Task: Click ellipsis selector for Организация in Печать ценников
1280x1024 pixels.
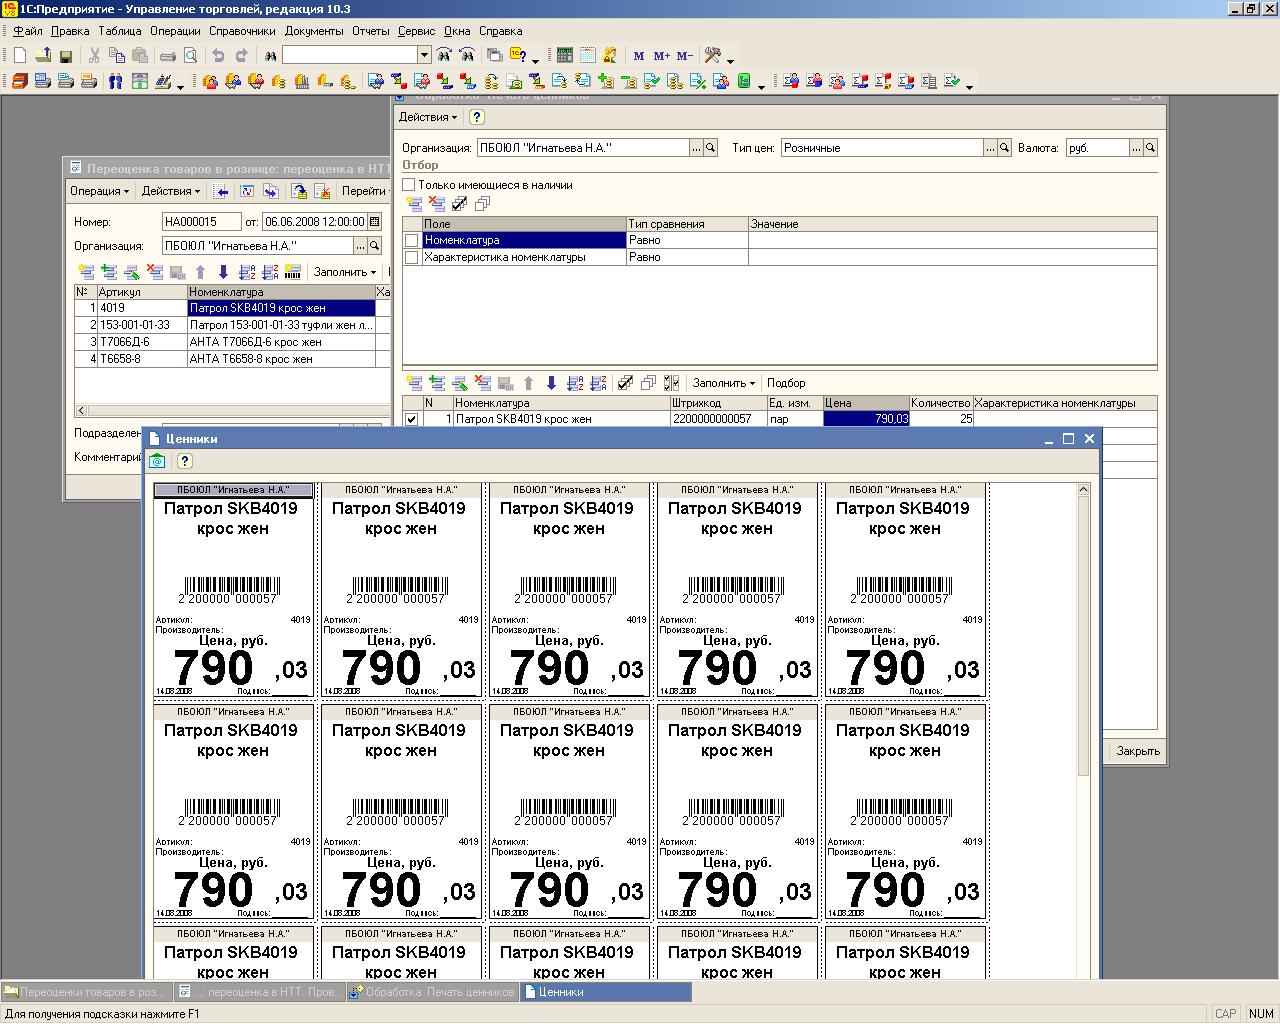Action: coord(696,148)
